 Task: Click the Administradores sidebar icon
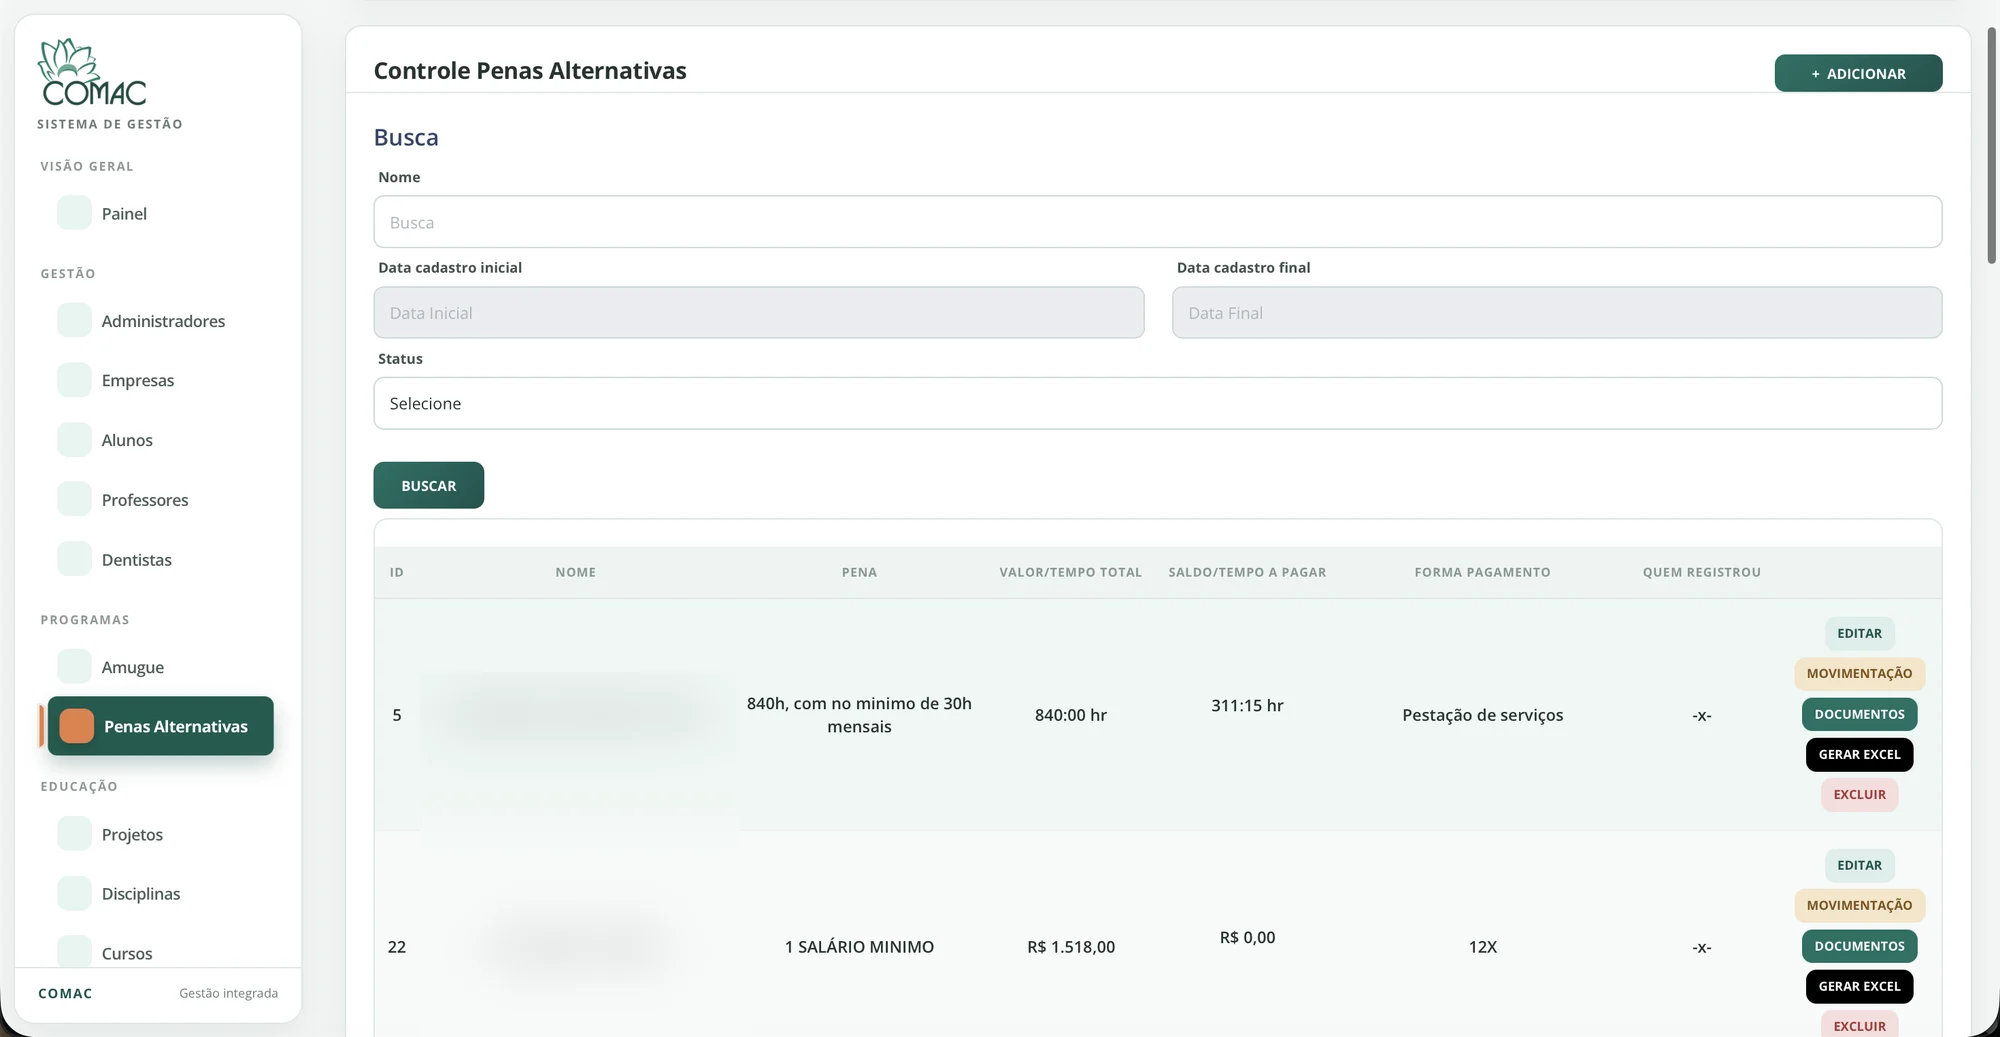[74, 320]
